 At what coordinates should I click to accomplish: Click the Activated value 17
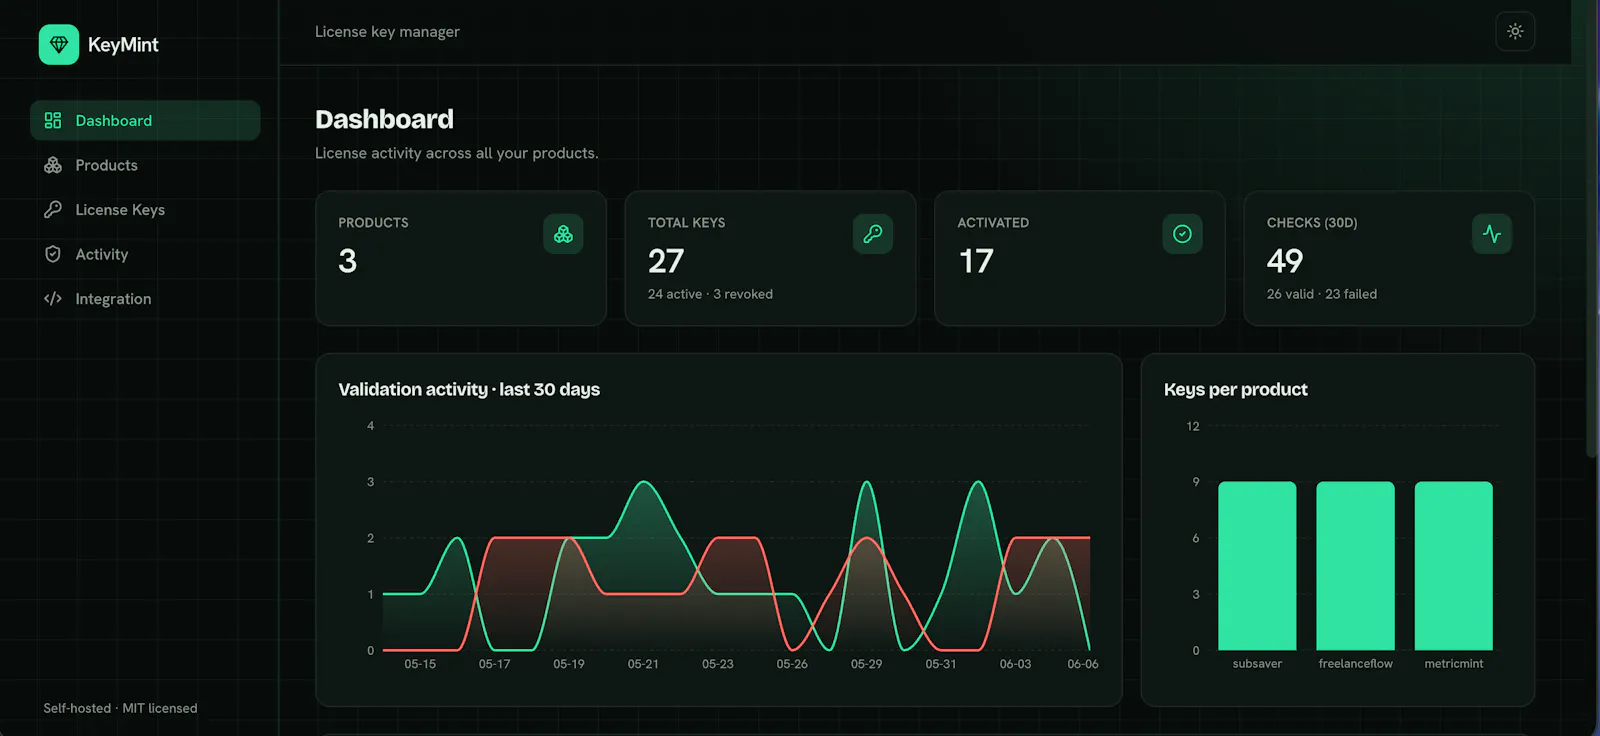coord(976,261)
